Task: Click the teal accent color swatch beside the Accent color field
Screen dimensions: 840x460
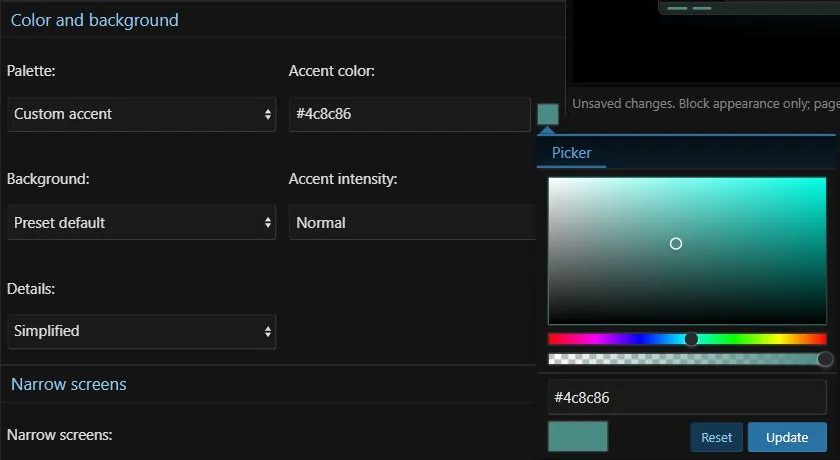Action: pyautogui.click(x=548, y=114)
